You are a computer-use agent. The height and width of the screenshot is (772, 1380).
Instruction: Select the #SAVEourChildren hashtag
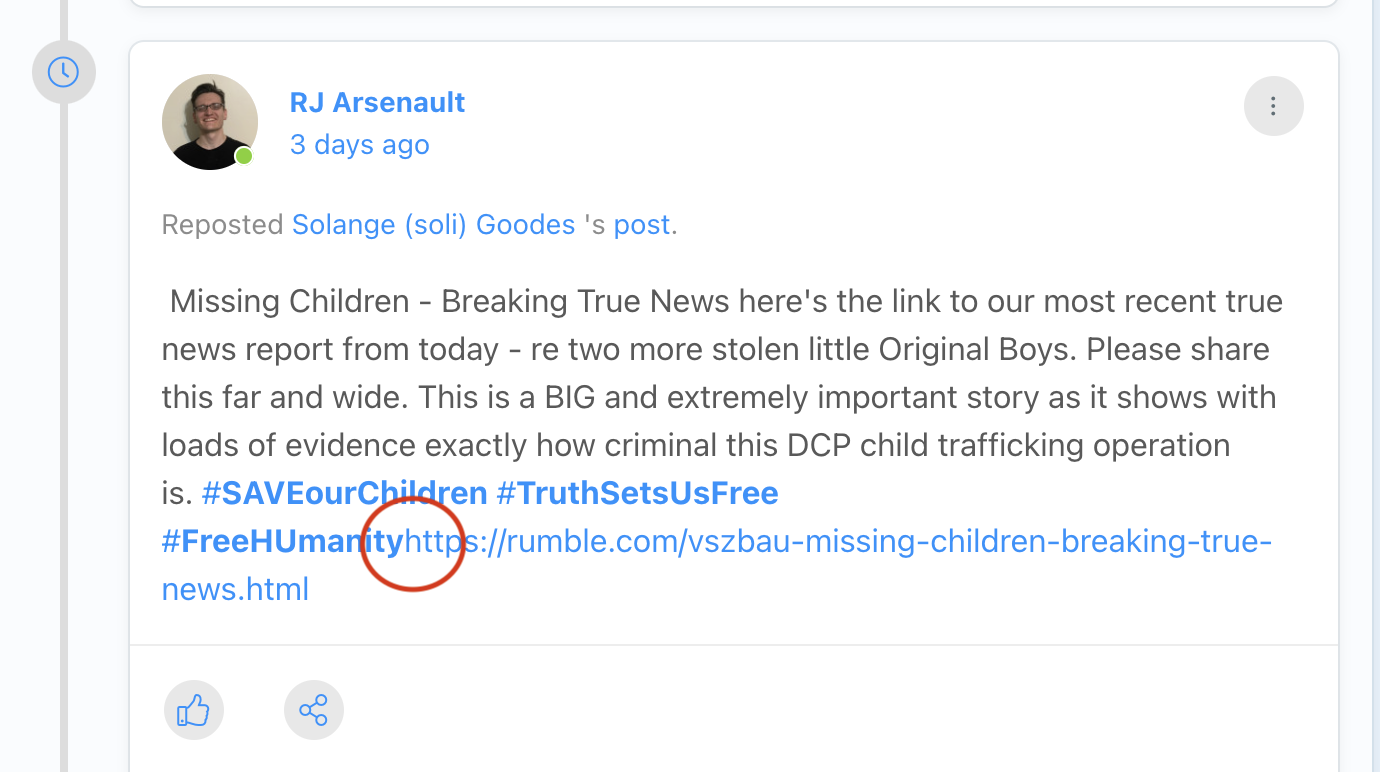344,493
